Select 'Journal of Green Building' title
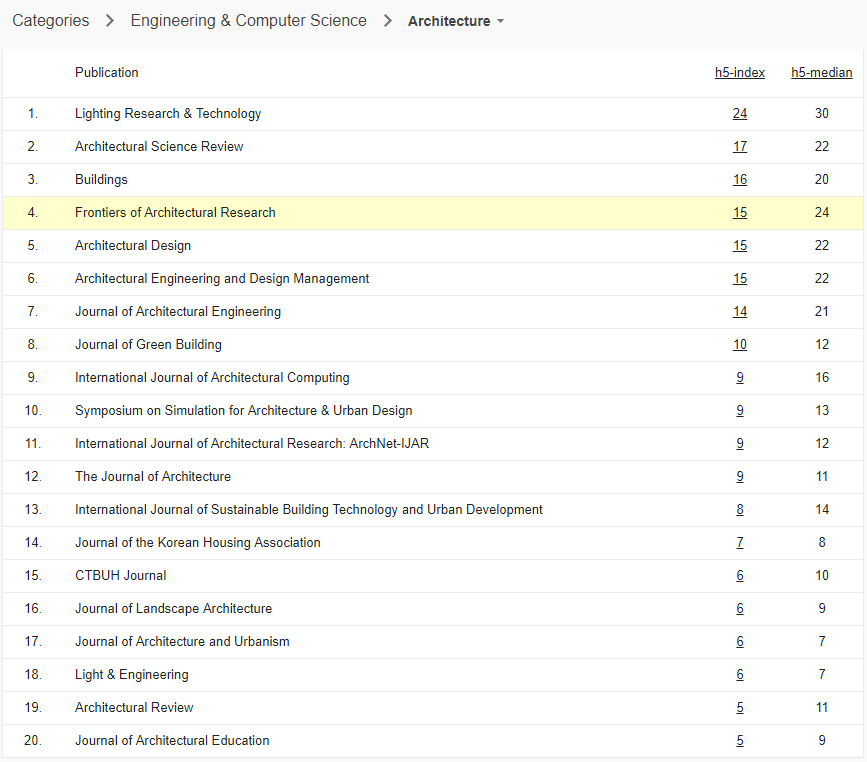This screenshot has height=762, width=867. pyautogui.click(x=148, y=345)
